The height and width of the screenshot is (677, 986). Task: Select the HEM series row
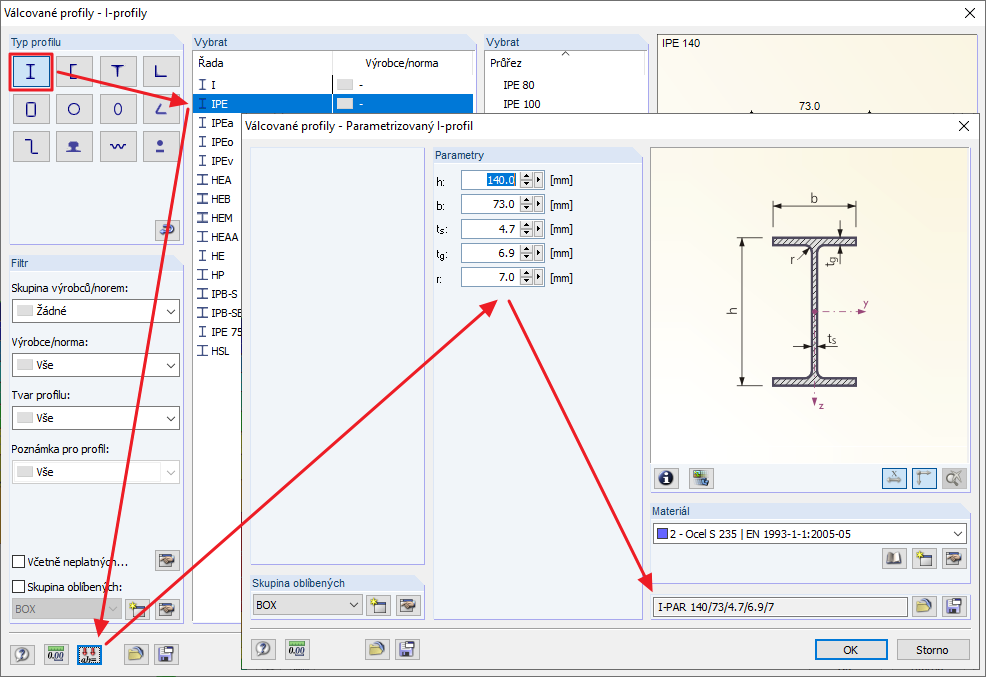coord(219,217)
